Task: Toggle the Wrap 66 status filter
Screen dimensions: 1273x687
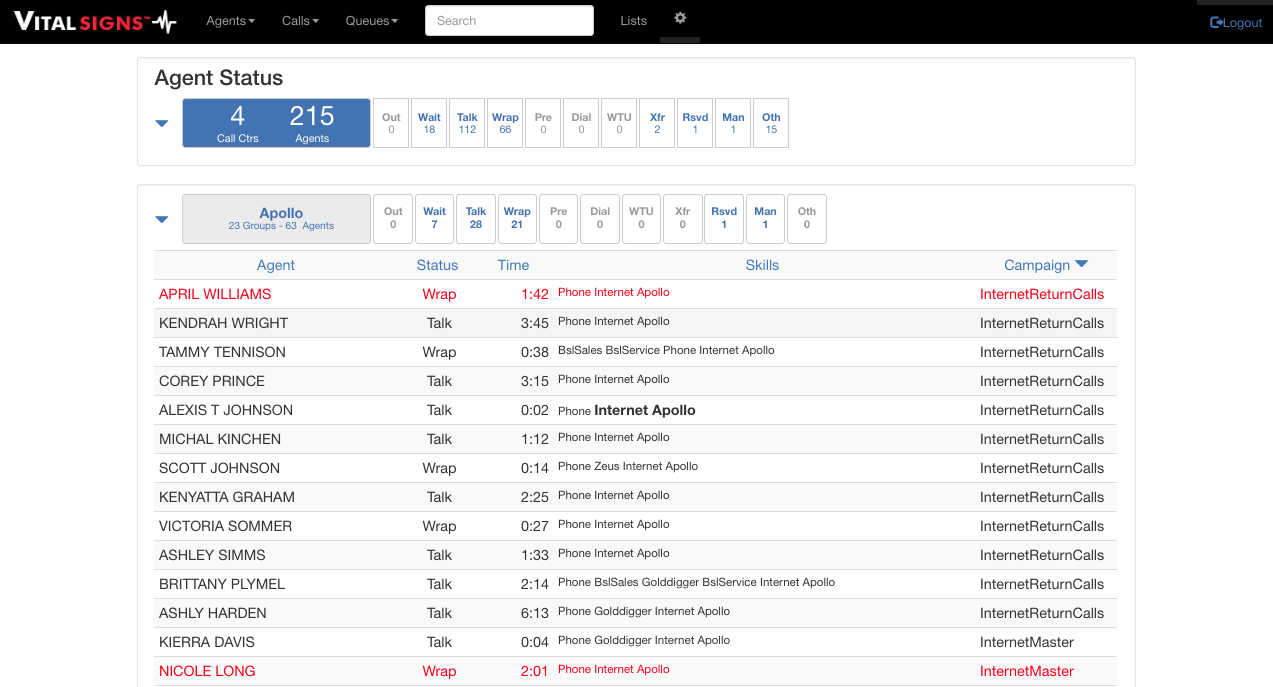Action: point(505,123)
